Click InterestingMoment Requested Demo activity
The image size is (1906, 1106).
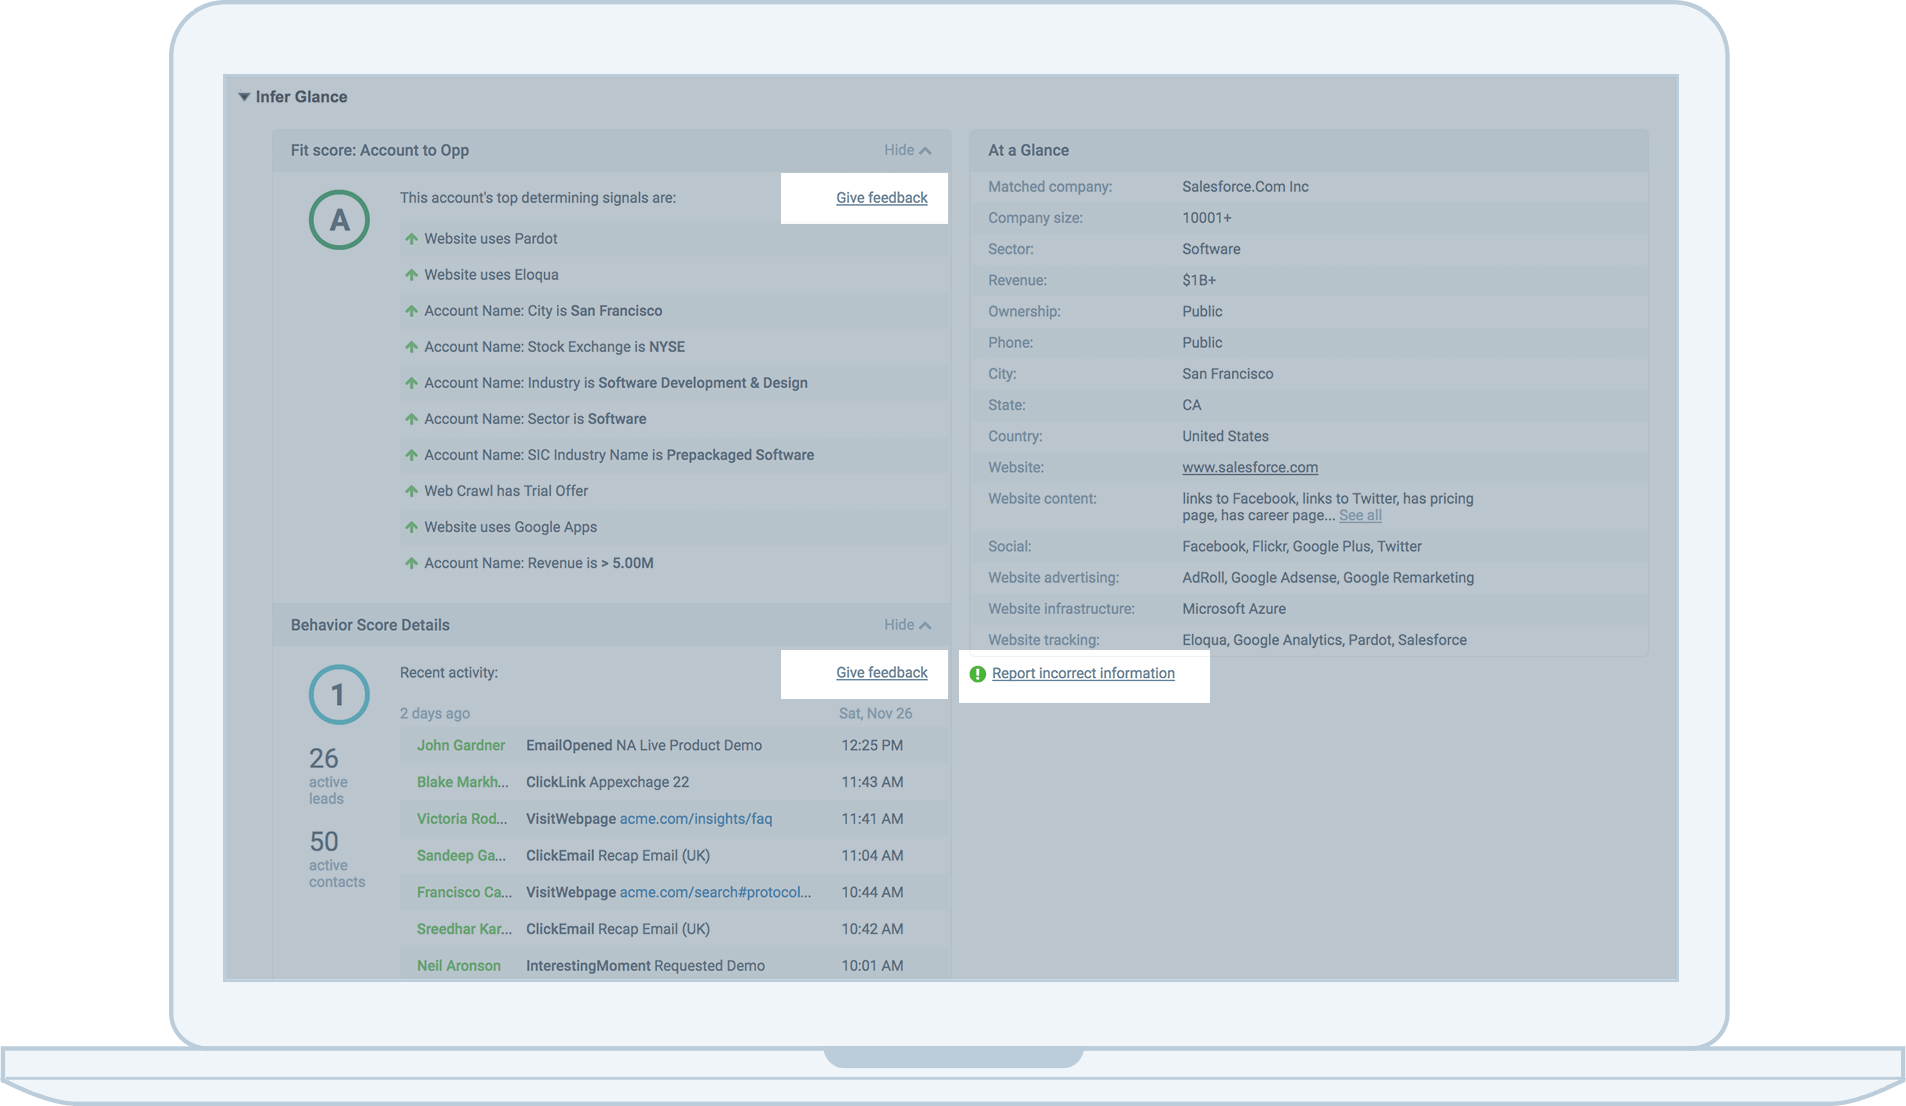[645, 966]
